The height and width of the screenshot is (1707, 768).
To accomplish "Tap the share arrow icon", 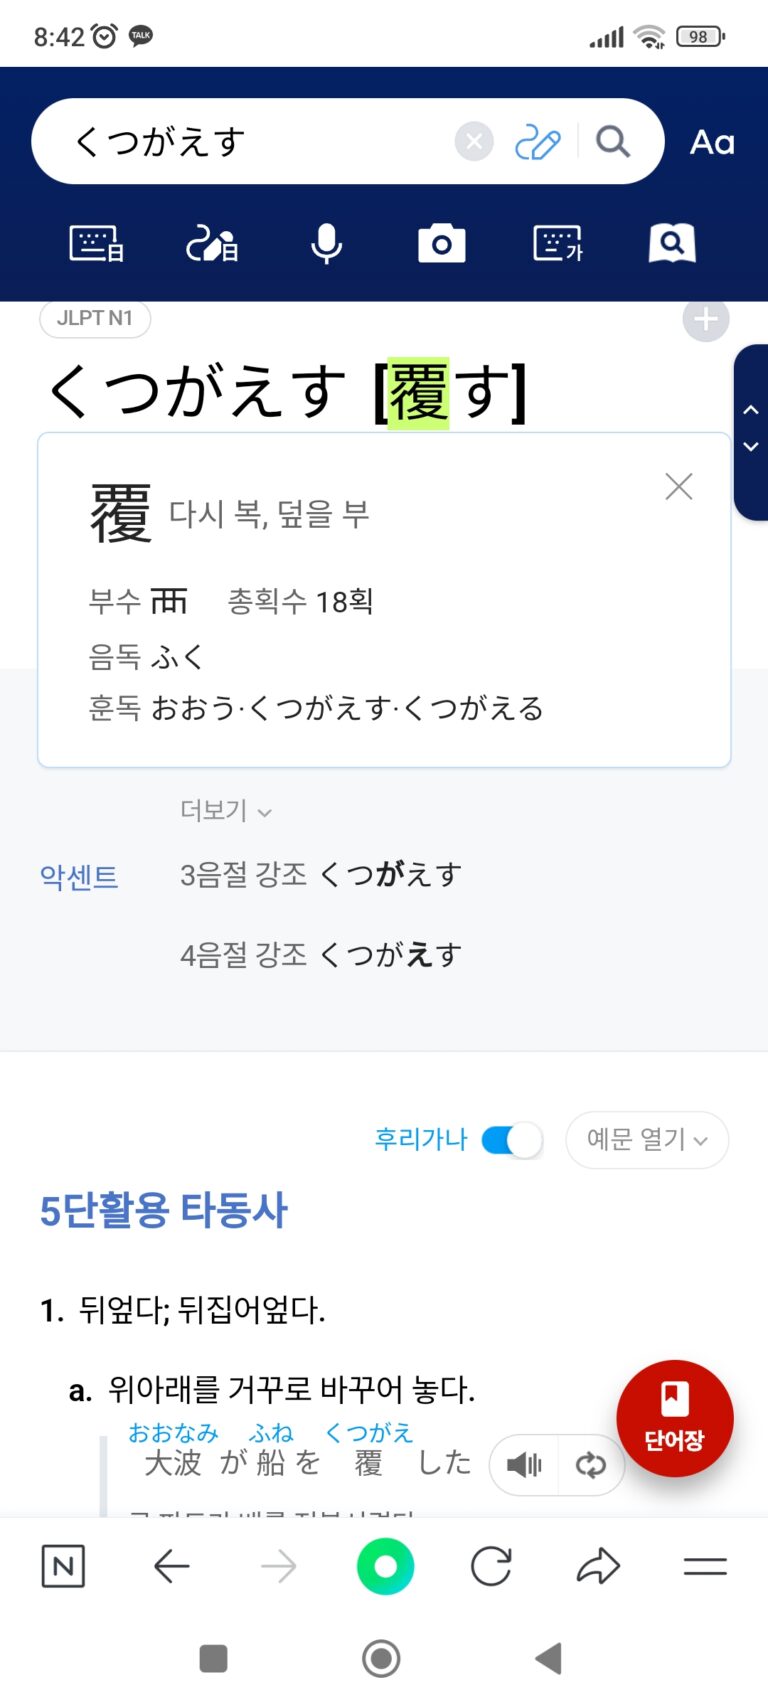I will [598, 1567].
